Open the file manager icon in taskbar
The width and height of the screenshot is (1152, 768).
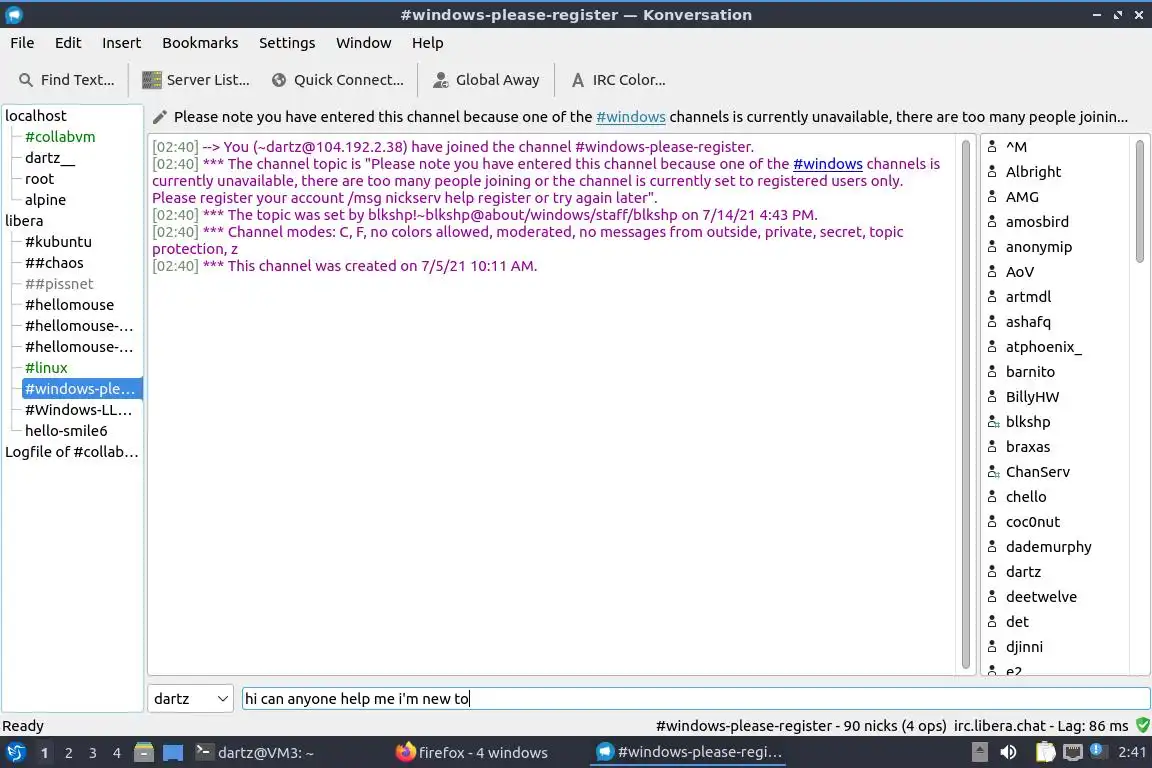point(144,753)
